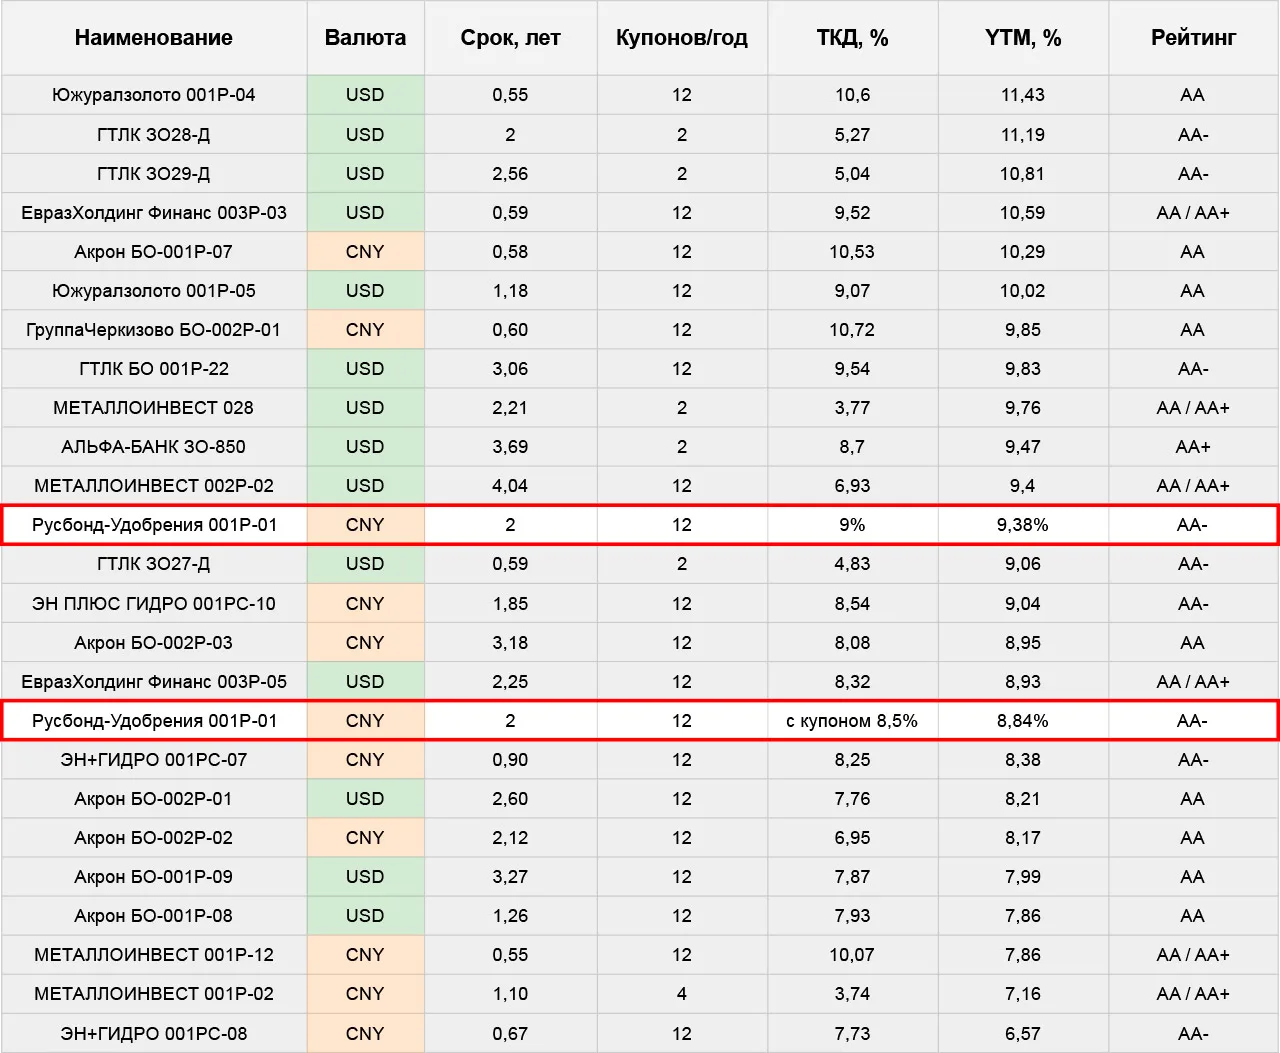The image size is (1280, 1053).
Task: Select coupons-per-year value 4 for МЕТАЛЛОИНВЕСТ 001P-02
Action: (x=682, y=993)
